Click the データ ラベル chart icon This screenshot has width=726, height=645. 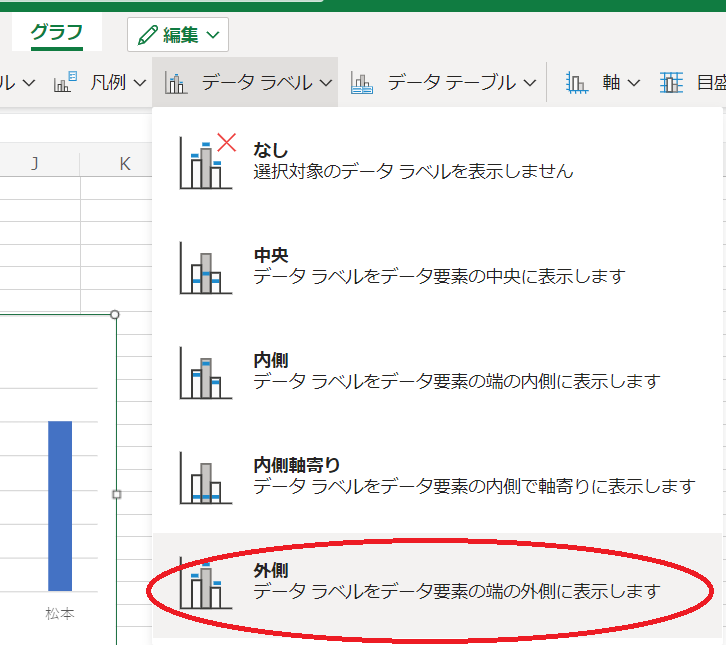(176, 83)
